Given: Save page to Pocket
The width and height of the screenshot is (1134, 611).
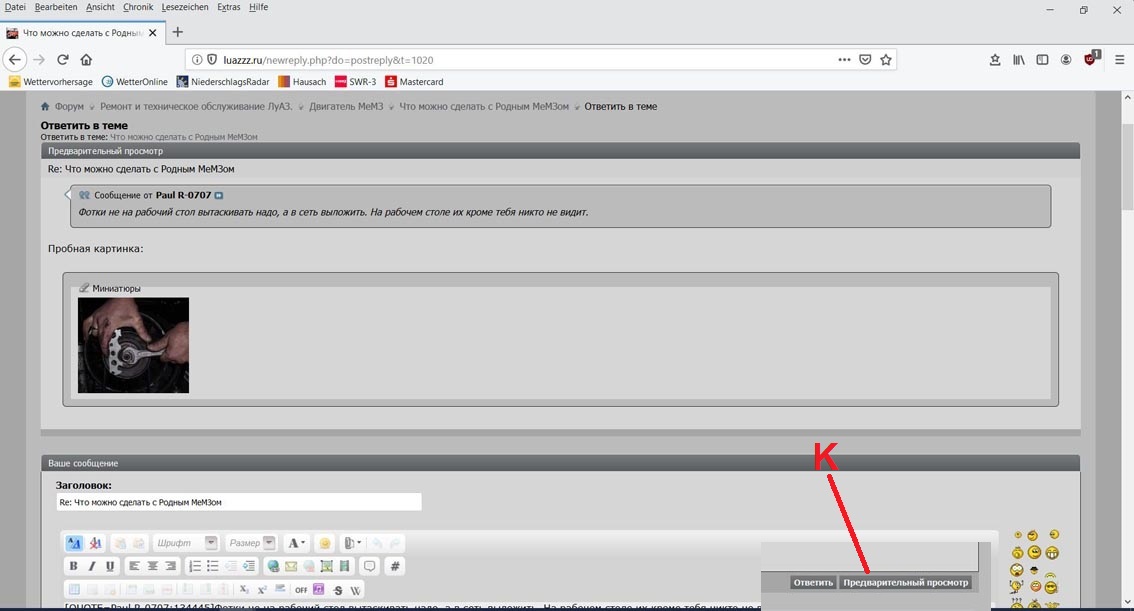Looking at the screenshot, I should point(865,59).
